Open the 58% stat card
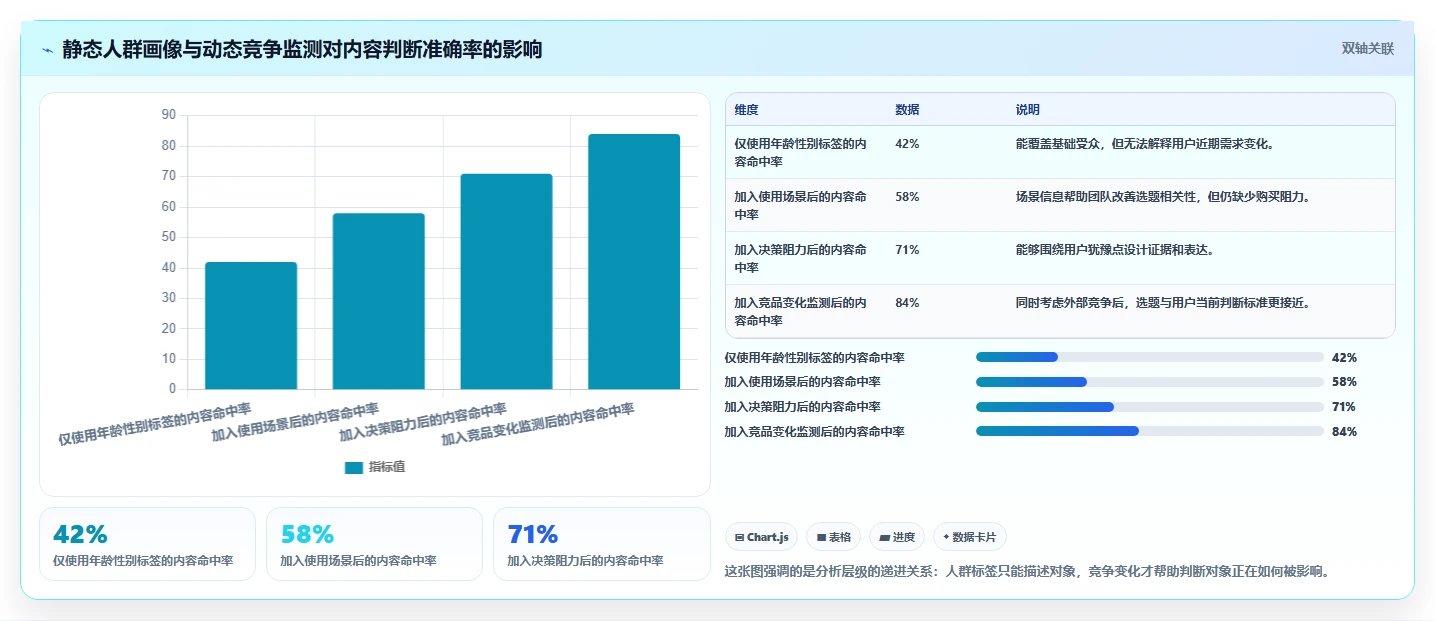1435x621 pixels. [375, 544]
